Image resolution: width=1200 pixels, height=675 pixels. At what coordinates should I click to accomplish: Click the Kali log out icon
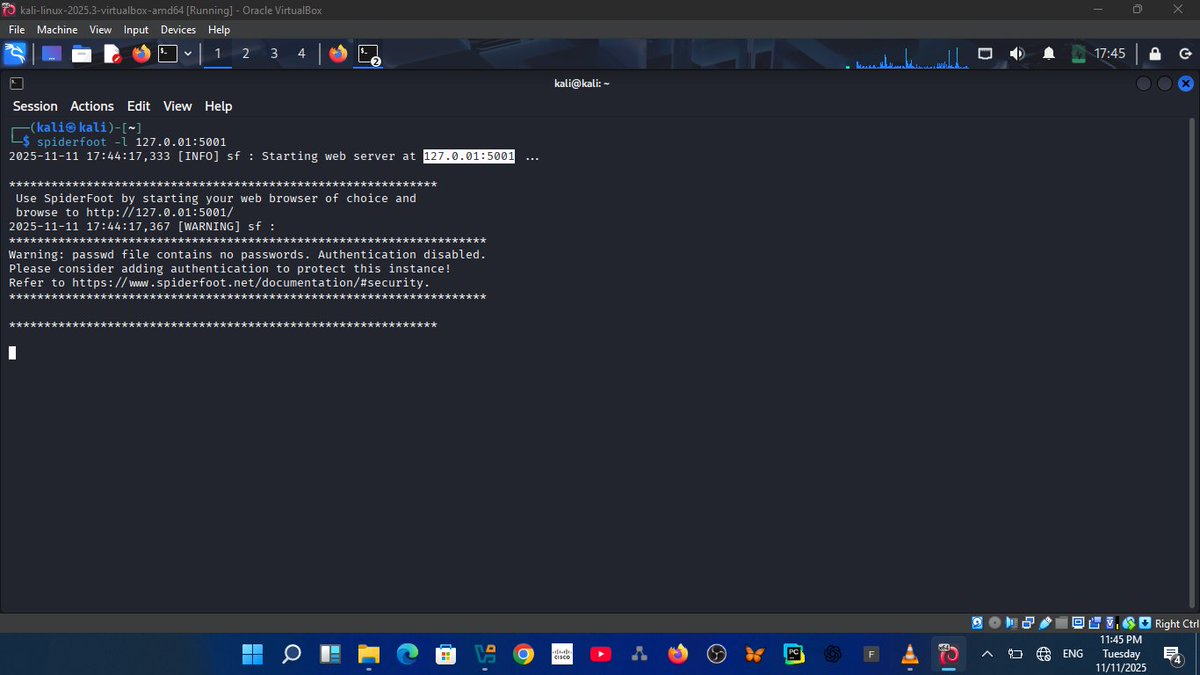1185,54
